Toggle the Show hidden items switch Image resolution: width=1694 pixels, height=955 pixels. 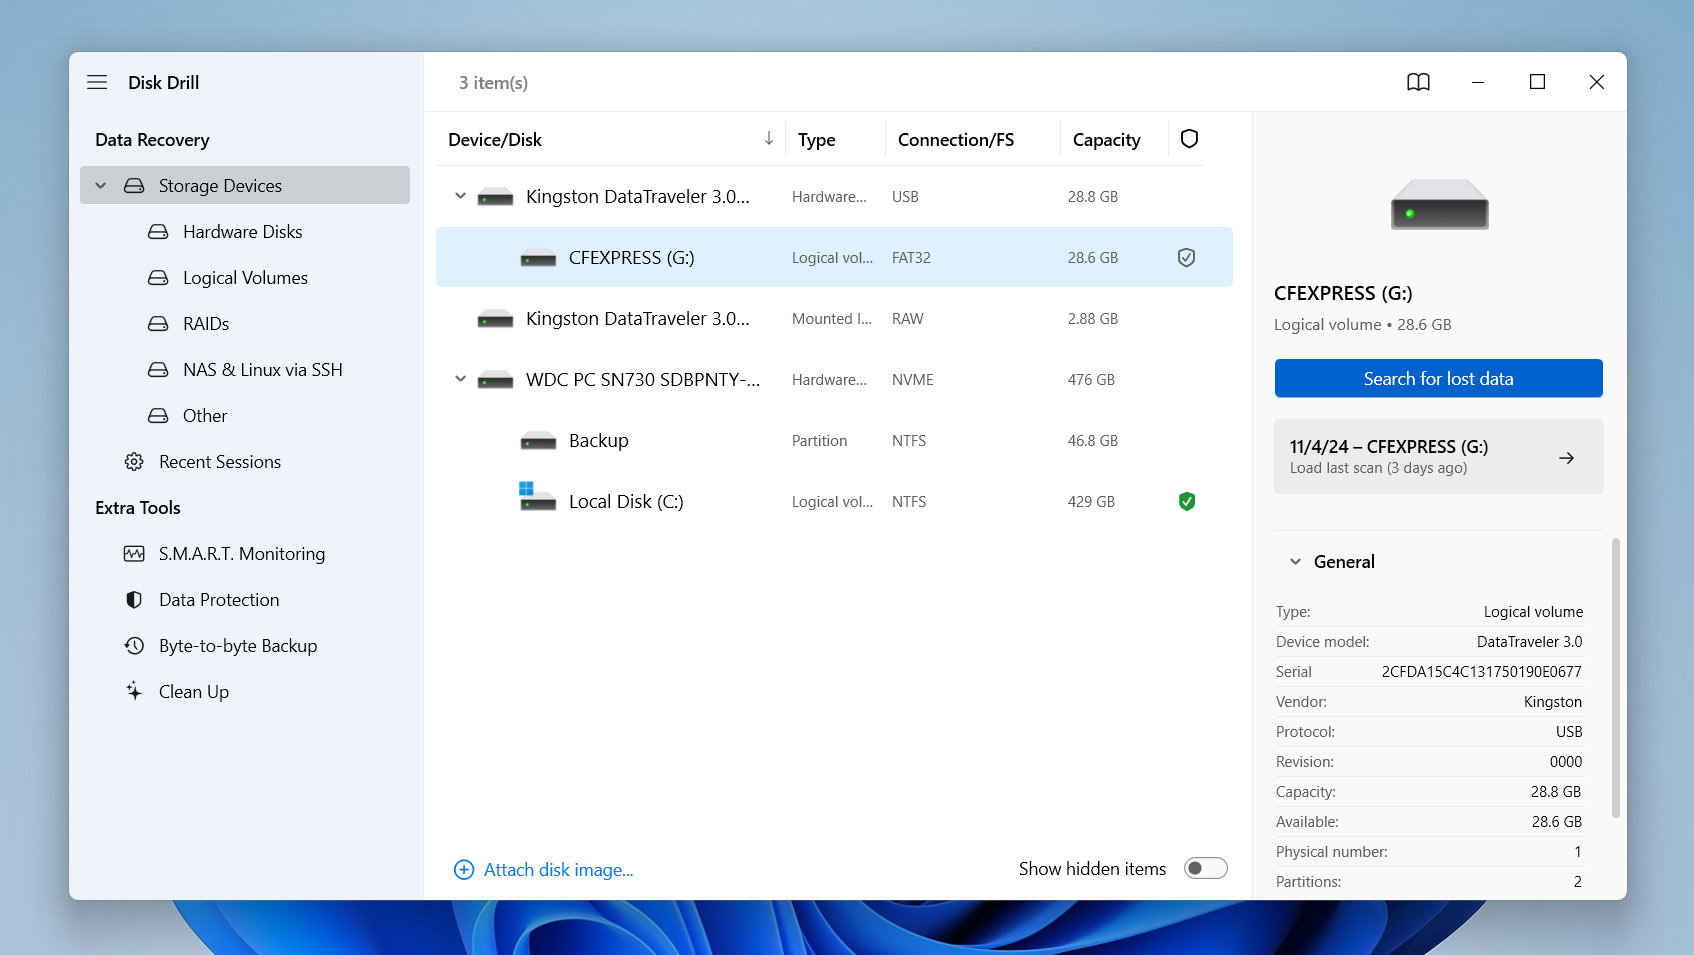click(1205, 868)
